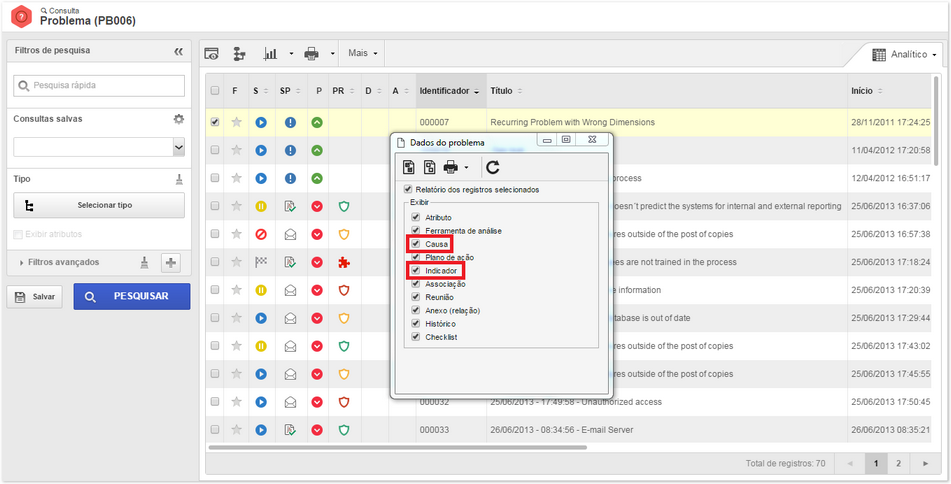Open the dialog printer dropdown arrow

click(x=466, y=167)
